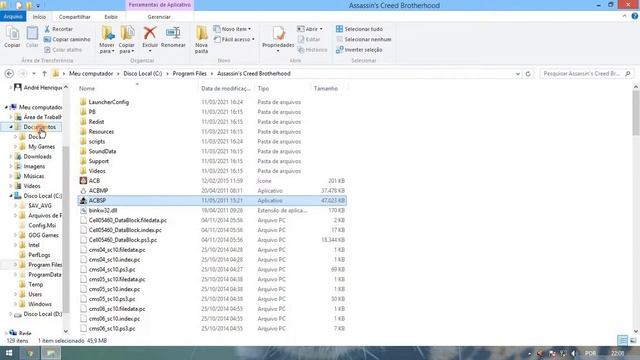Collapse the ribbon with the chevron
Viewport: 640px width, 360px height.
click(x=624, y=16)
